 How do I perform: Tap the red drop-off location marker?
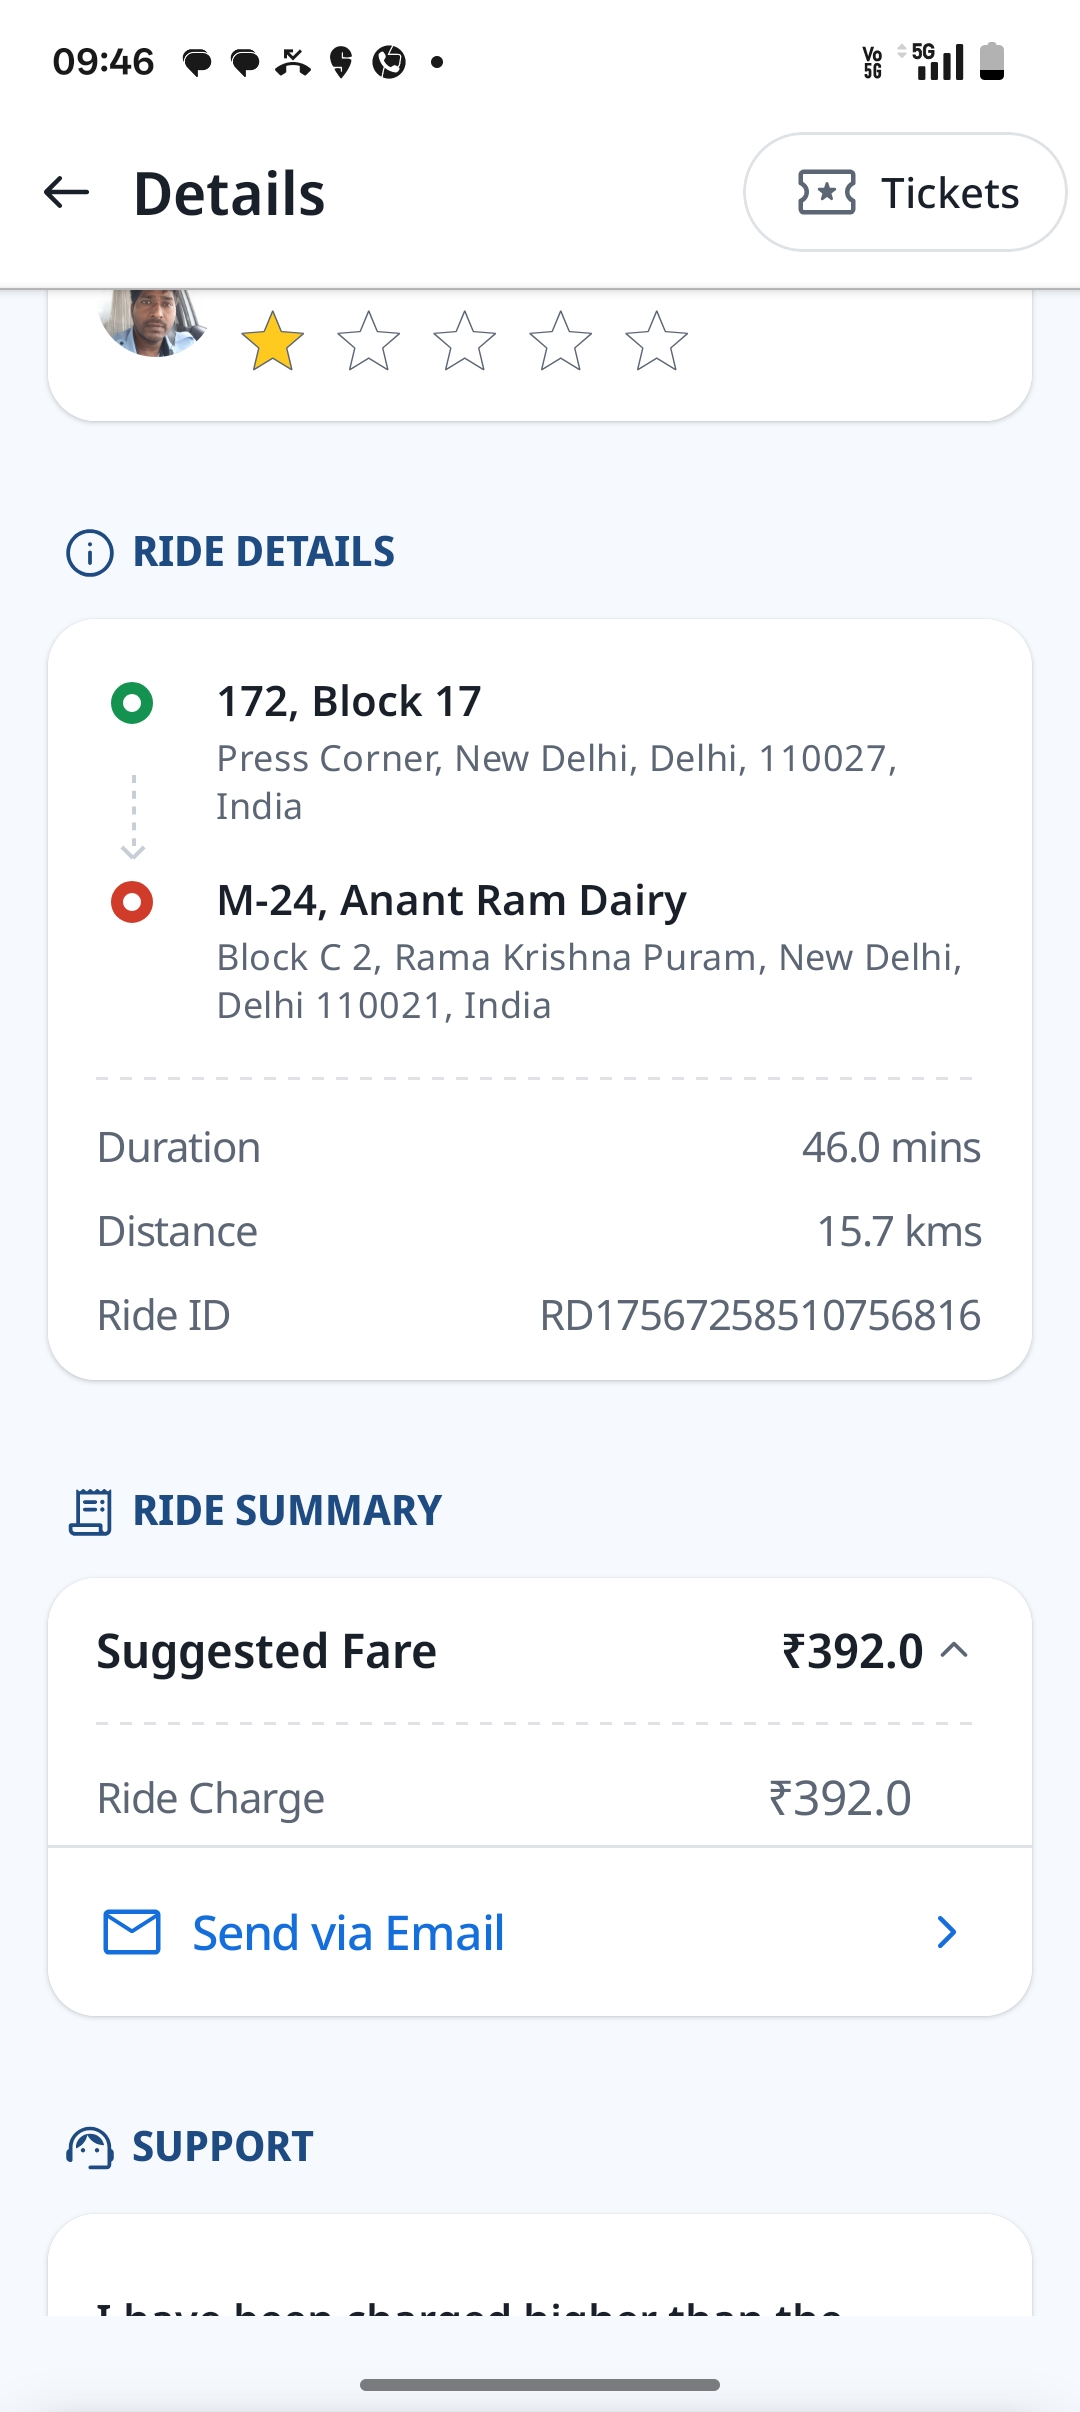(132, 902)
